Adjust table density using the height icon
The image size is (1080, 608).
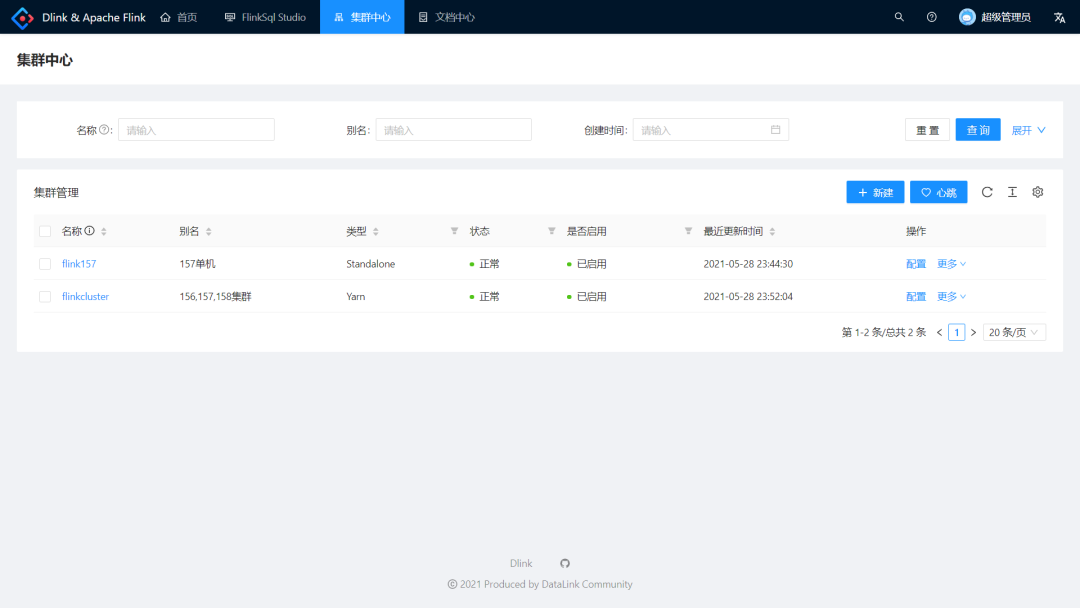(x=1012, y=191)
